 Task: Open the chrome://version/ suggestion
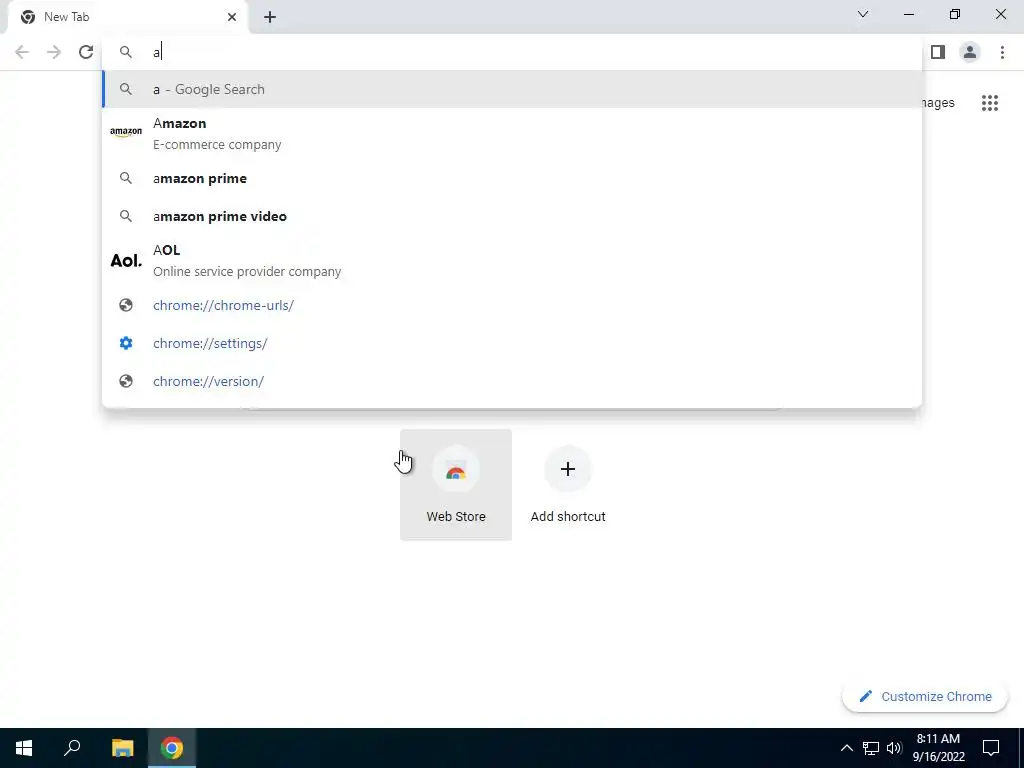[512, 381]
